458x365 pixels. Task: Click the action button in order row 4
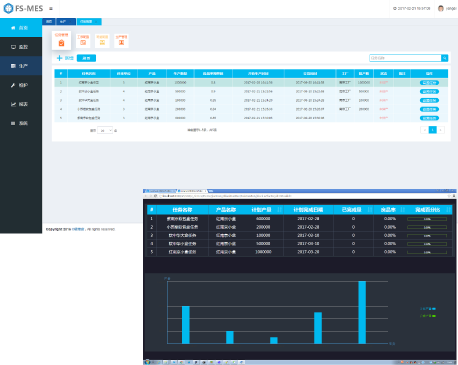pos(429,109)
